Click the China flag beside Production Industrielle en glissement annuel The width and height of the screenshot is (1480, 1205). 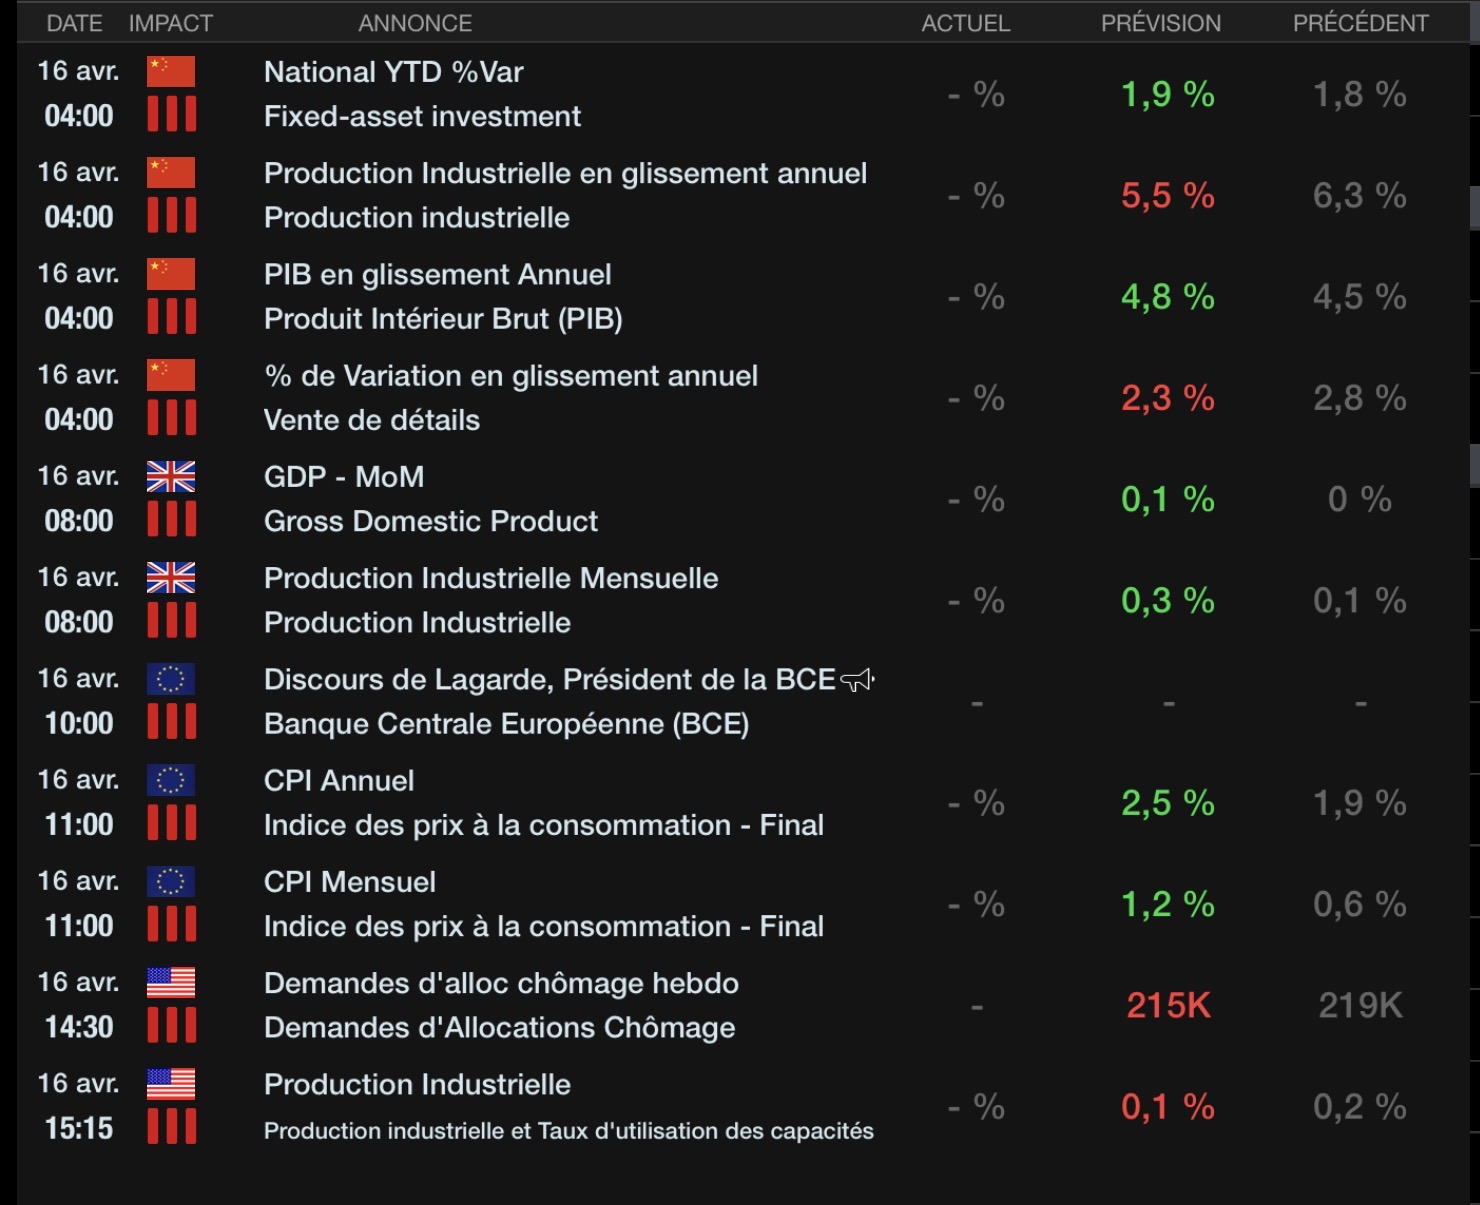click(171, 173)
